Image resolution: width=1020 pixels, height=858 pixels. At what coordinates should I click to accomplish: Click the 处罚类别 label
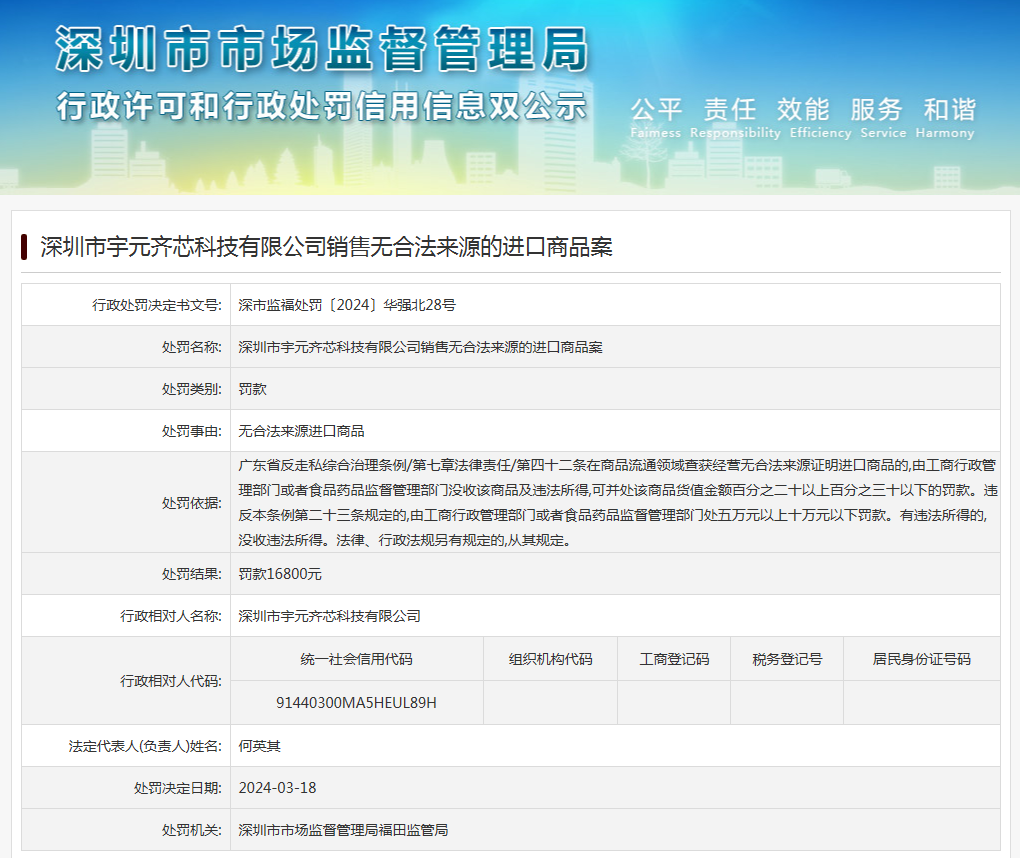(x=192, y=389)
